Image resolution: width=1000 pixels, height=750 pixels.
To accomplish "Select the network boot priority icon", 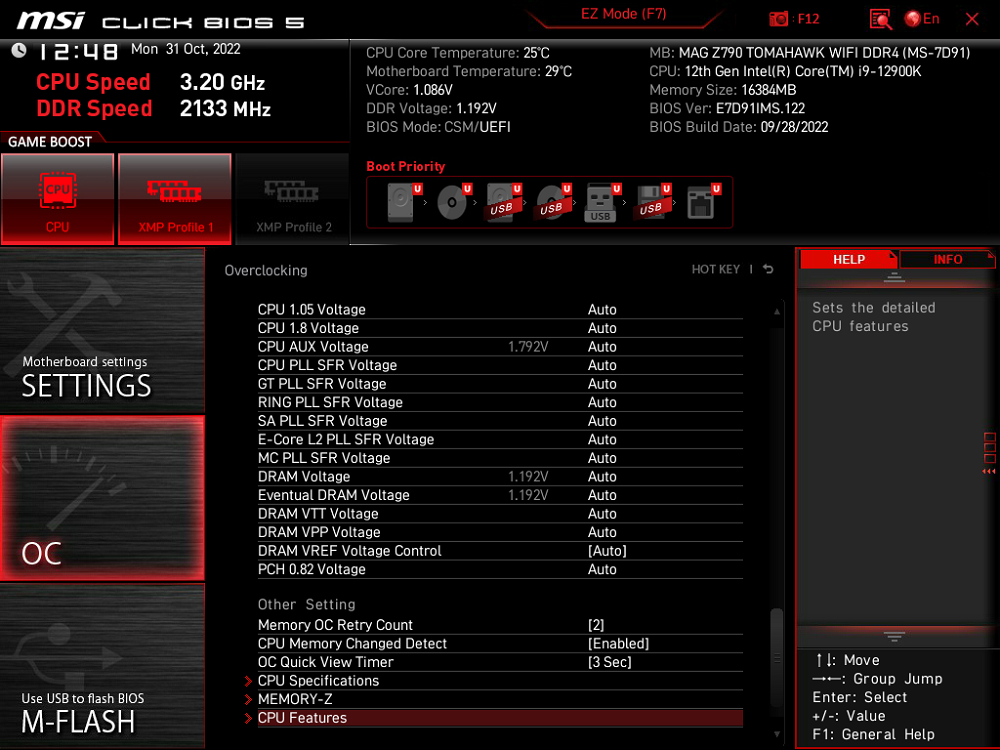I will [x=703, y=202].
